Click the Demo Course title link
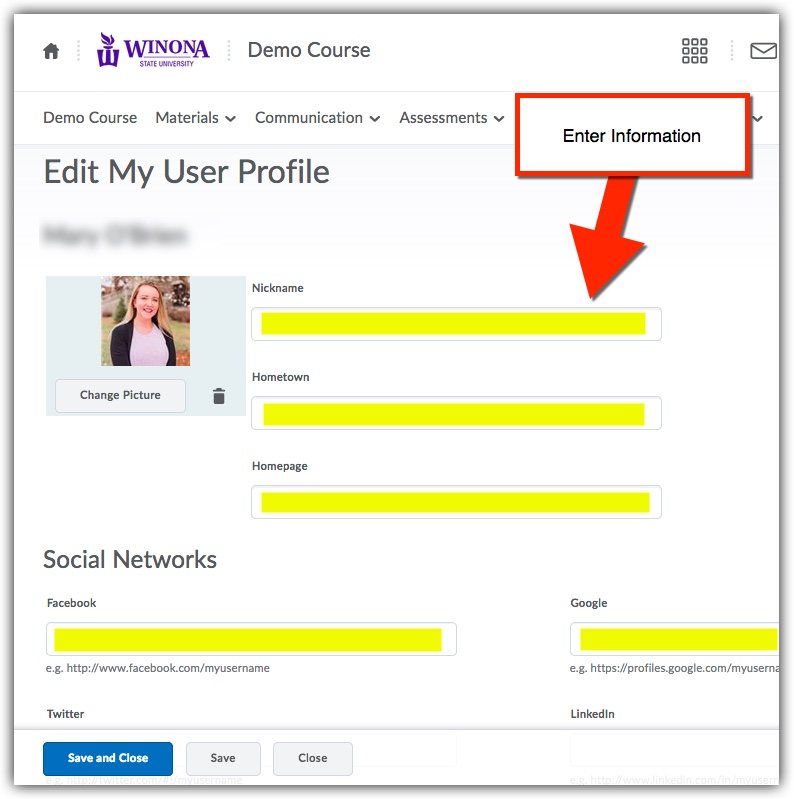Screen dimensions: 794x799 tap(308, 50)
